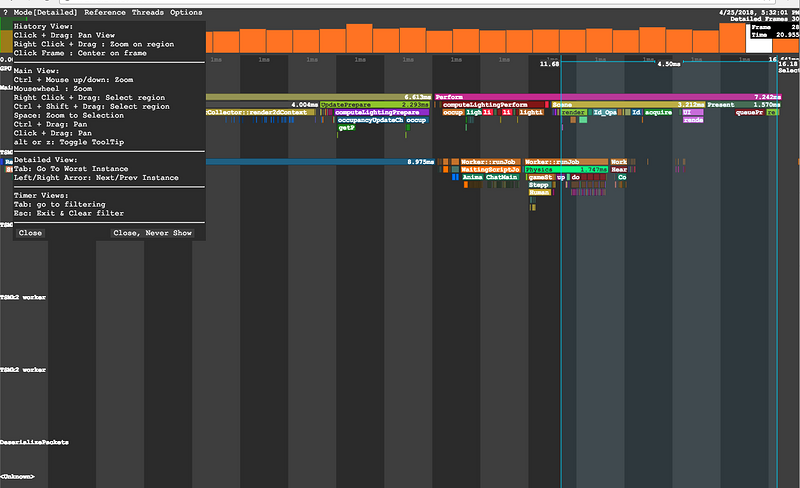This screenshot has height=488, width=800.
Task: Select the green UpdatePrepare 2.293ms bar
Action: pyautogui.click(x=375, y=105)
